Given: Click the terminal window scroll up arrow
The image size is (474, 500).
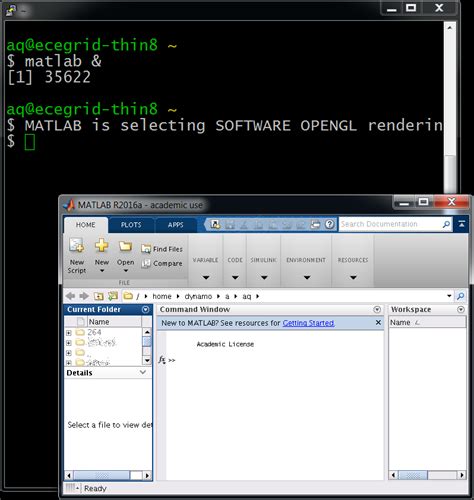Looking at the screenshot, I should pyautogui.click(x=449, y=28).
